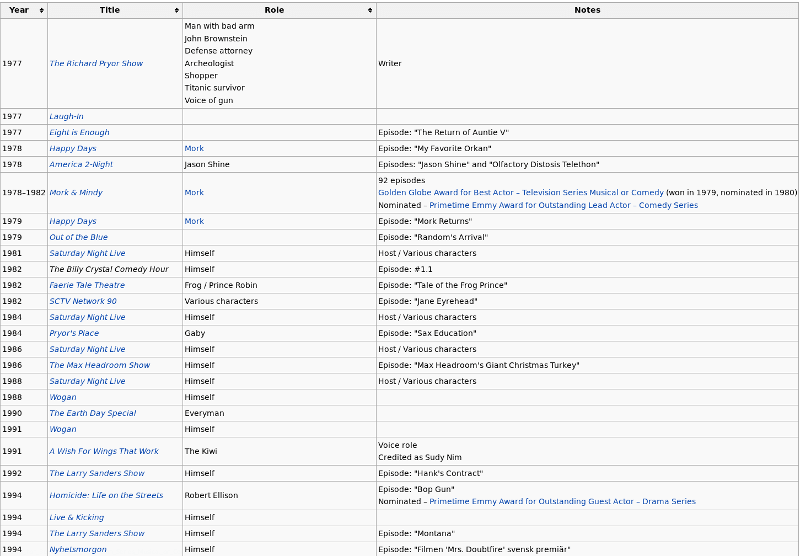Open the Mork role link in 1978 Happy Days row
Screen dimensions: 800x556
pos(194,148)
